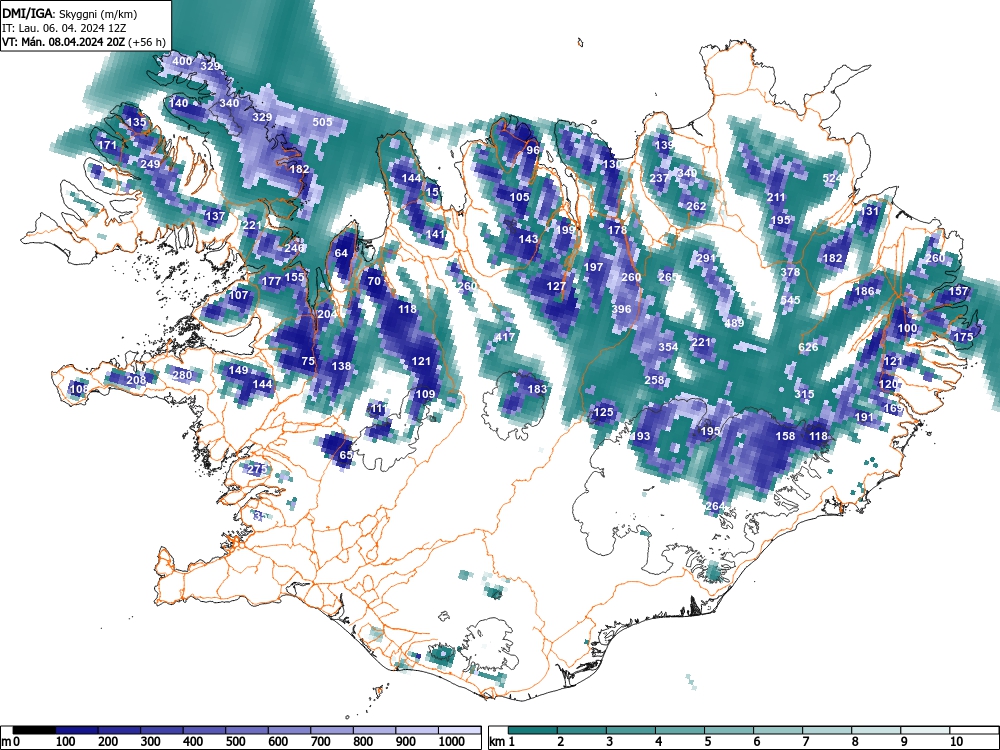Click the visibility value '125'

click(x=603, y=413)
